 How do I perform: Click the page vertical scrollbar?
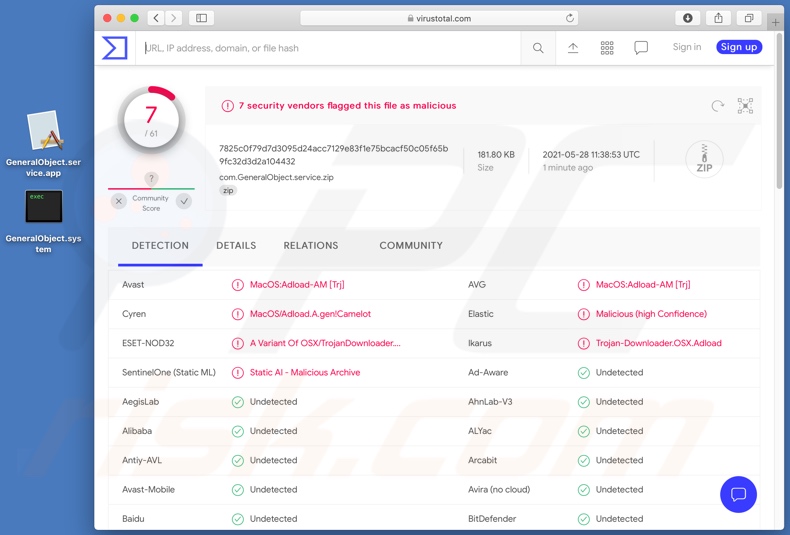coord(780,111)
